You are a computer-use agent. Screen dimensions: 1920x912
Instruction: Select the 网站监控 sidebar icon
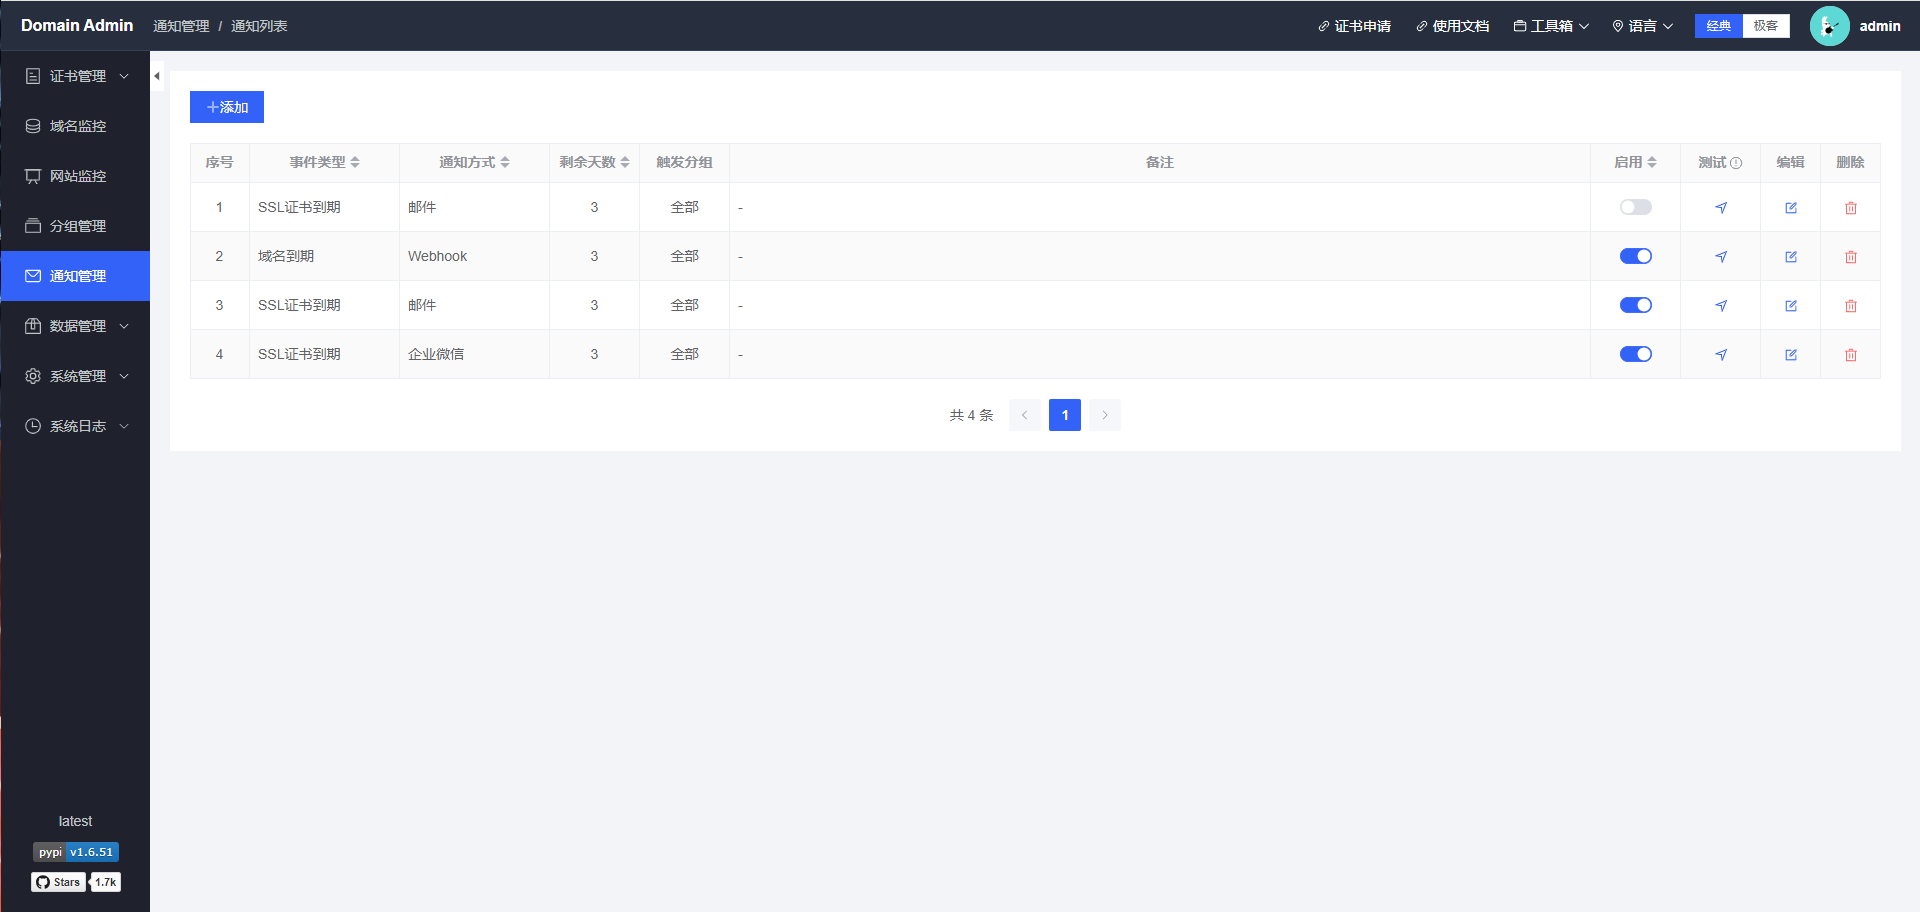coord(32,176)
